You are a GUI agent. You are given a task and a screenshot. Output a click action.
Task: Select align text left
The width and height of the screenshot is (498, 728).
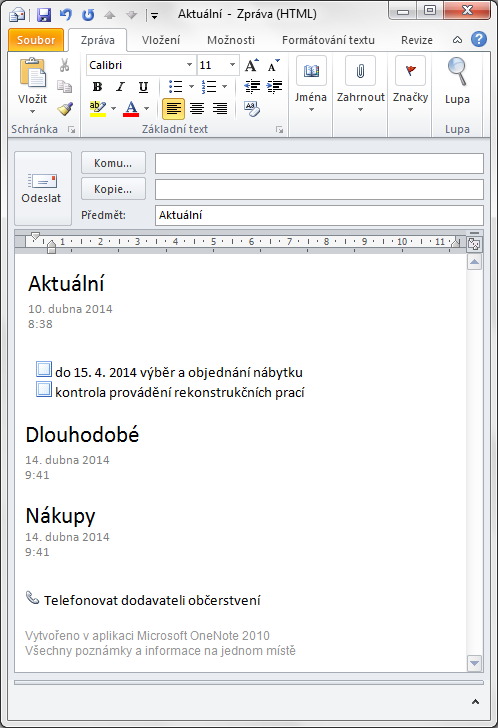click(x=174, y=109)
